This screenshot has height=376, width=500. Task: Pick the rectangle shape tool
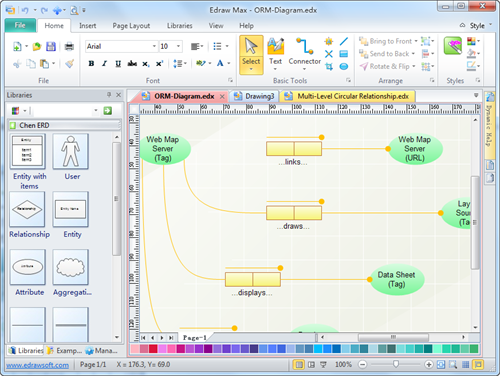point(344,54)
